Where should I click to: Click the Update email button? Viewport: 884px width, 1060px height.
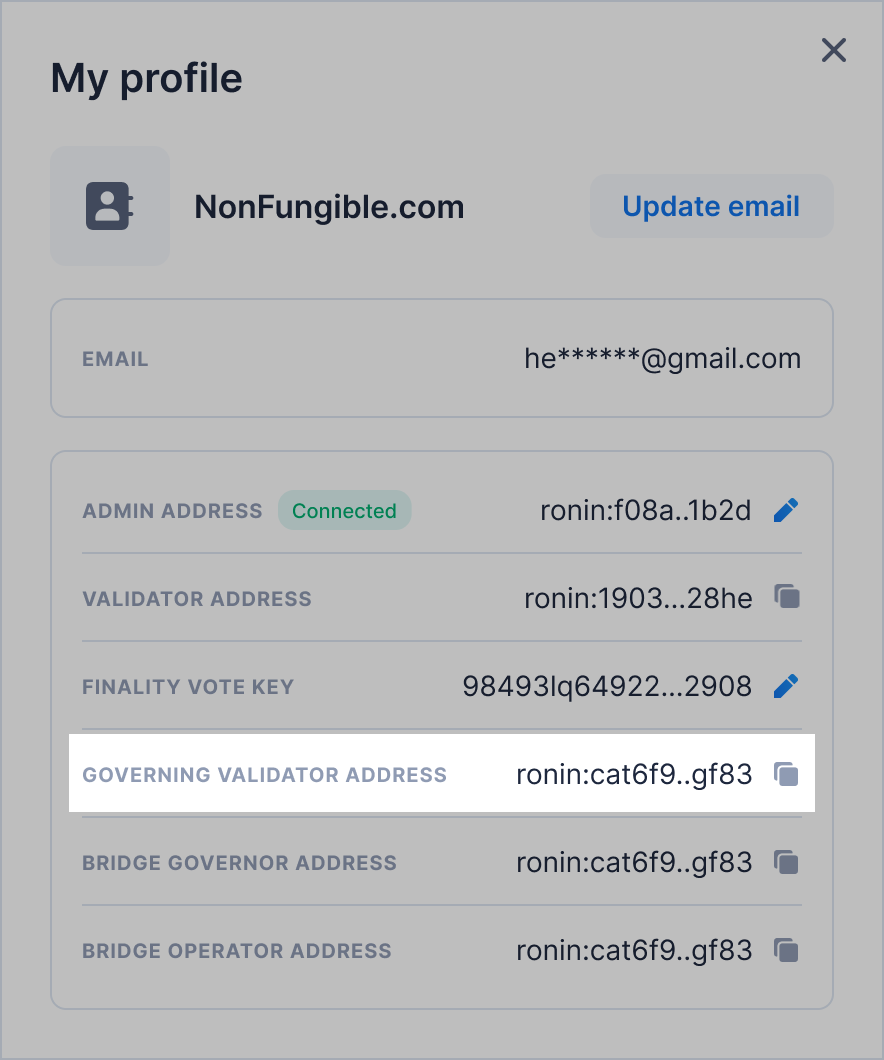pyautogui.click(x=711, y=206)
